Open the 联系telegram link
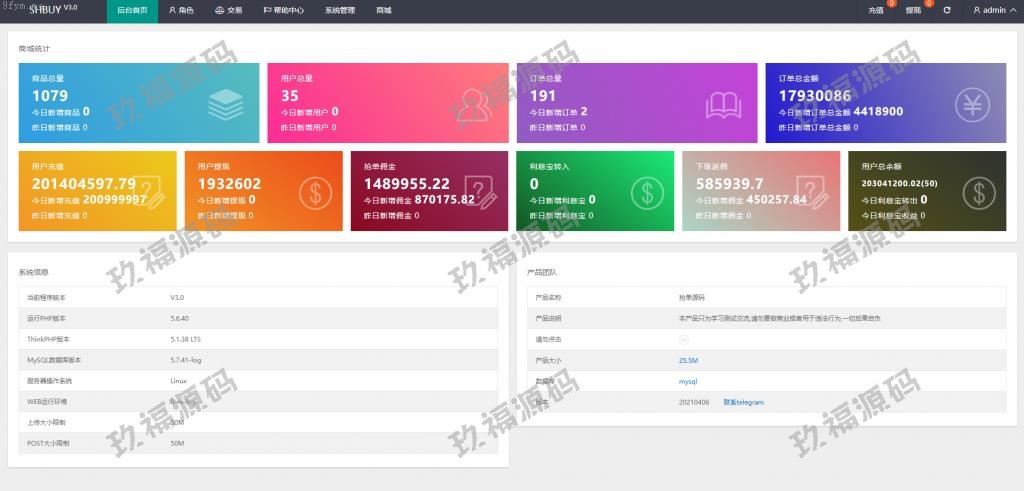 [x=744, y=402]
